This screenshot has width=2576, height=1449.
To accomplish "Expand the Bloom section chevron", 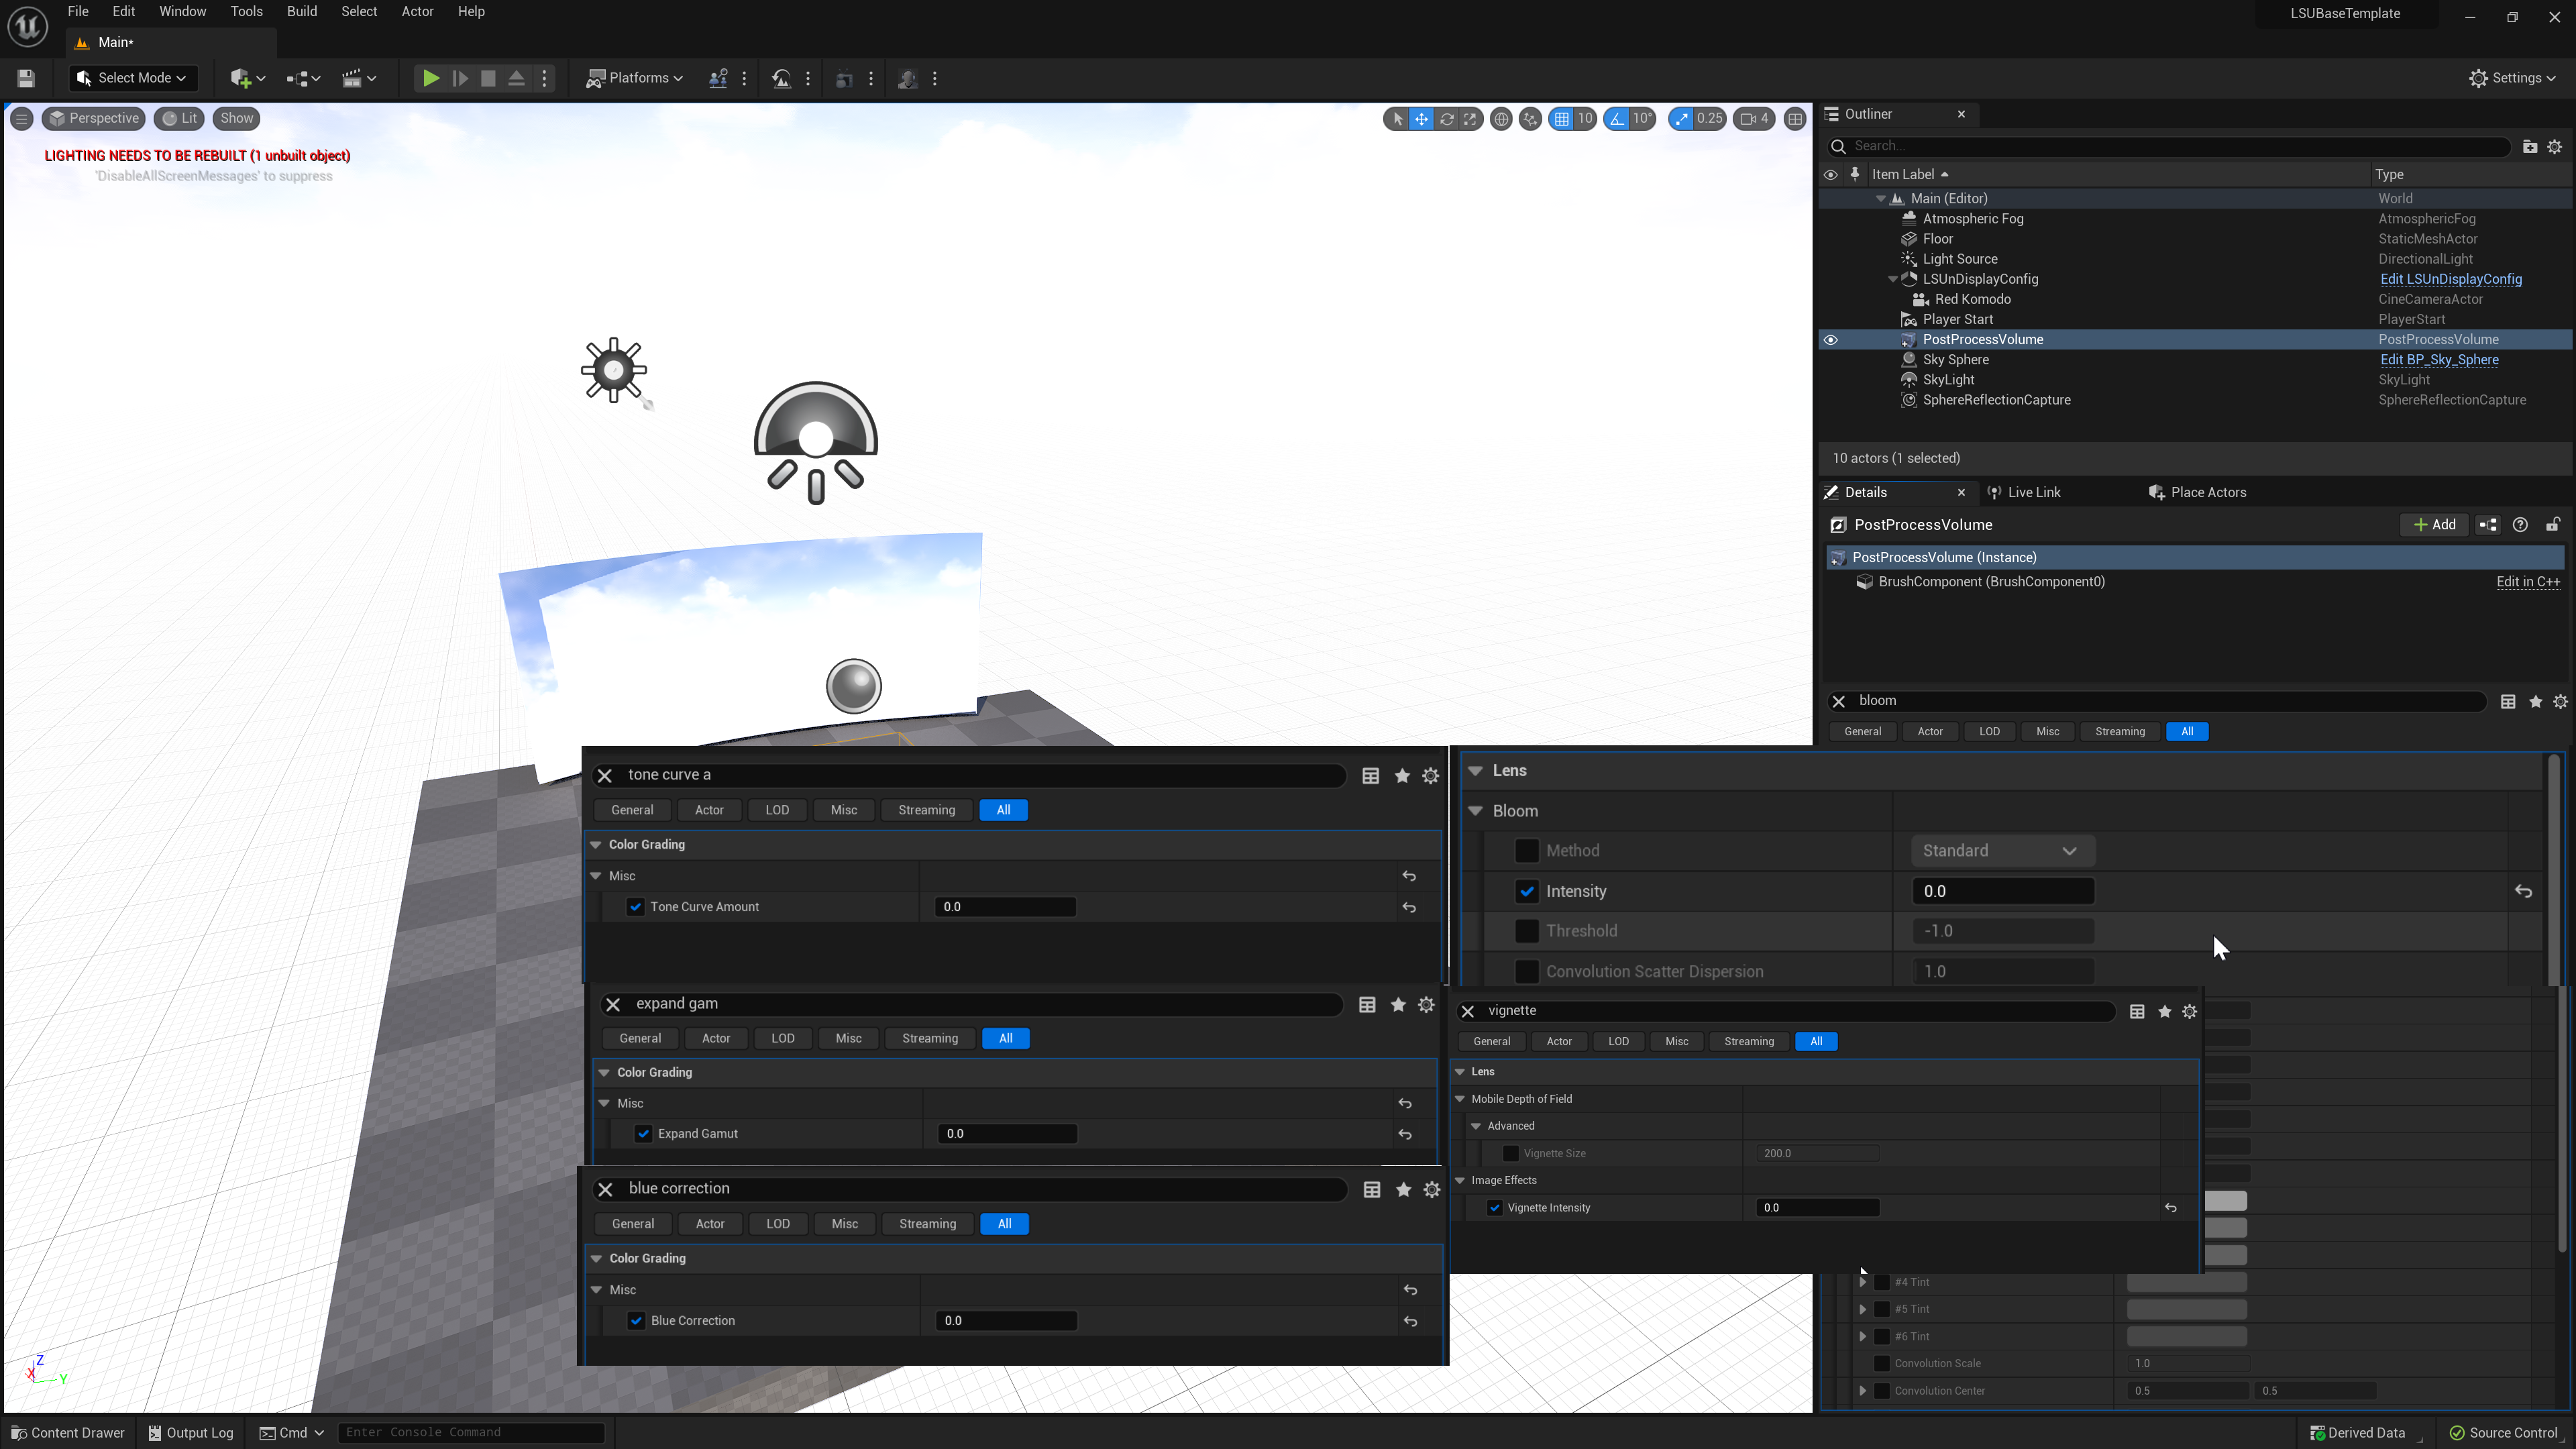I will coord(1476,810).
